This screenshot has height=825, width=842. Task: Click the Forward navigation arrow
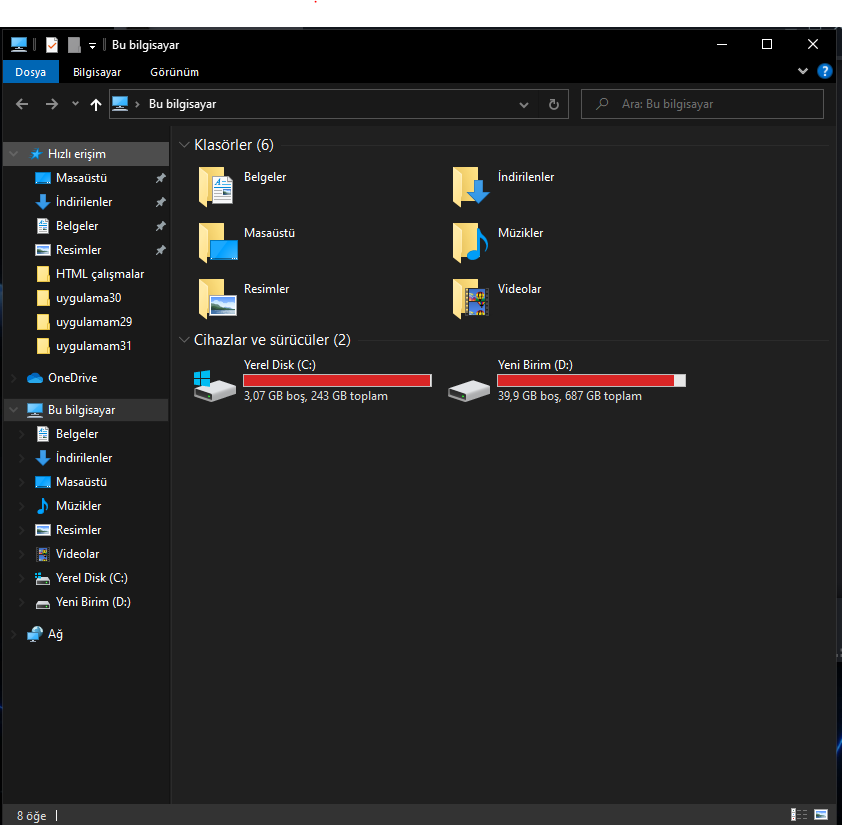point(52,104)
